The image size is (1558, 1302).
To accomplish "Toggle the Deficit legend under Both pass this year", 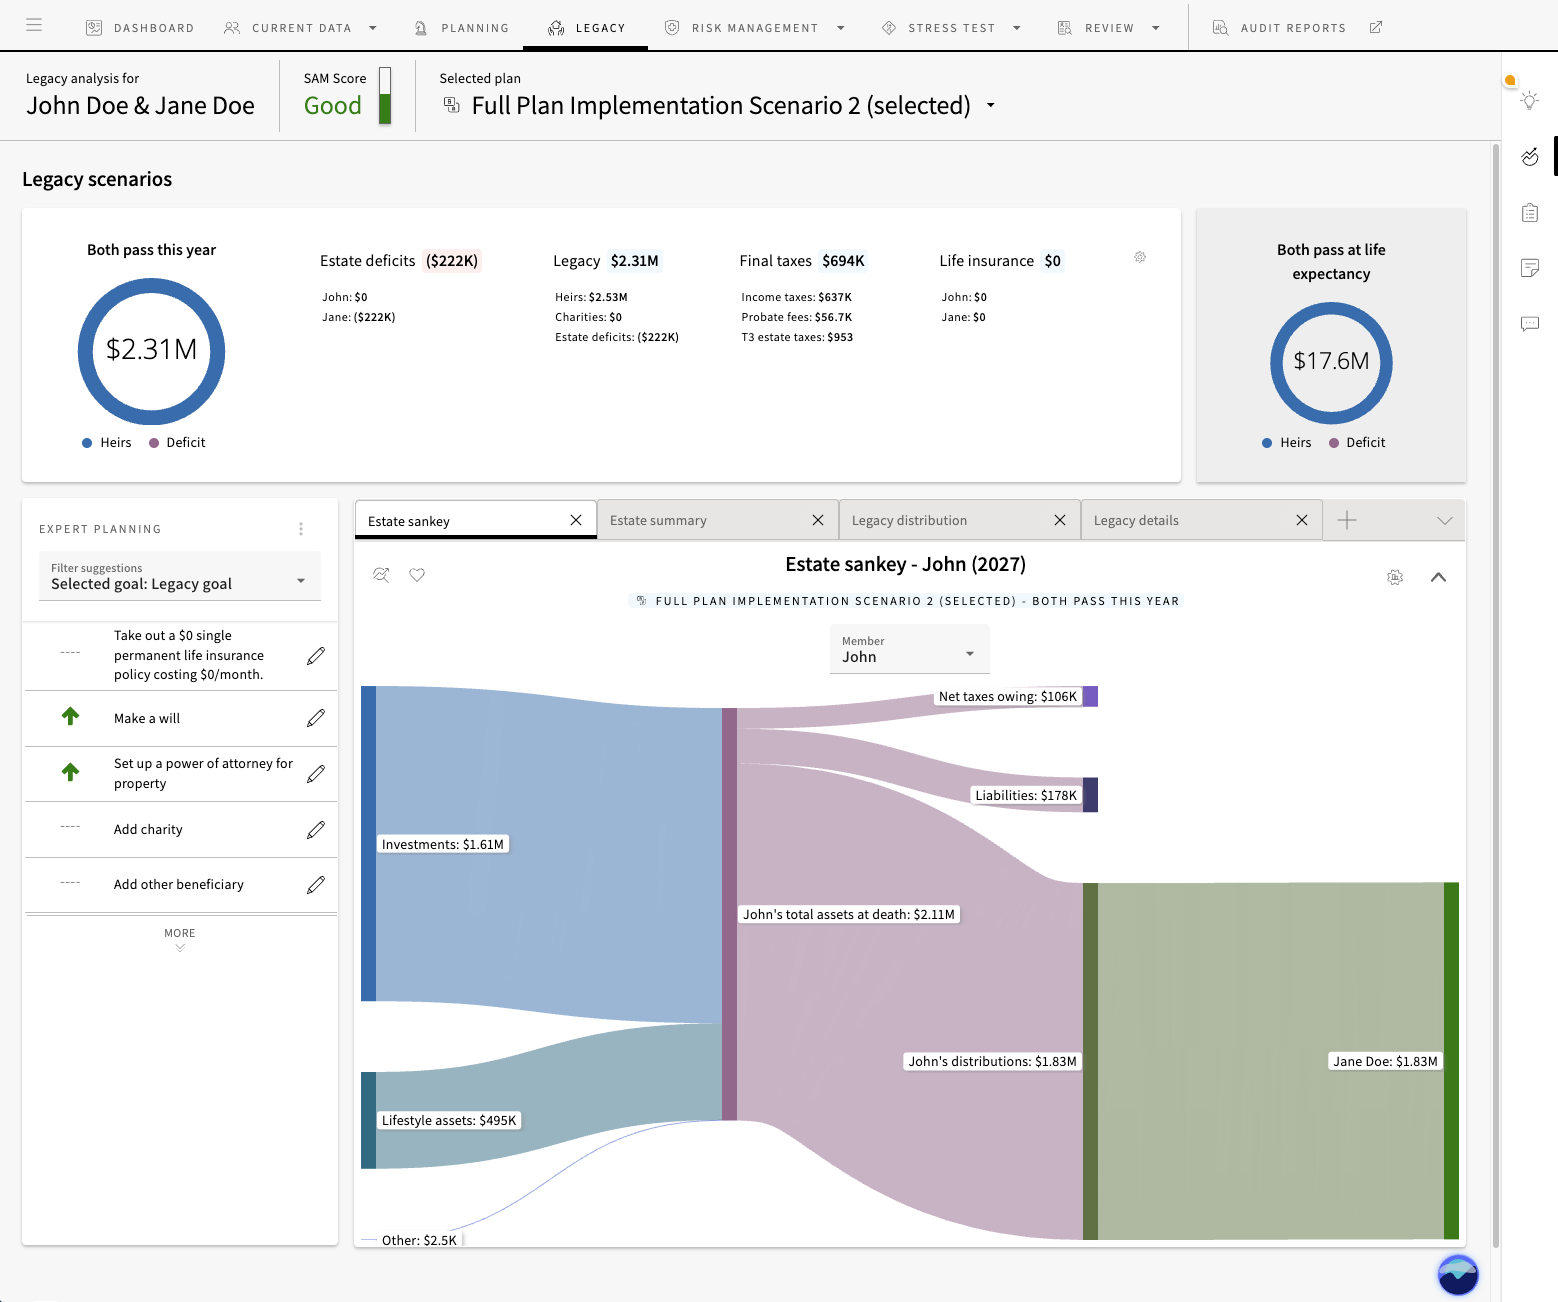I will (x=177, y=443).
